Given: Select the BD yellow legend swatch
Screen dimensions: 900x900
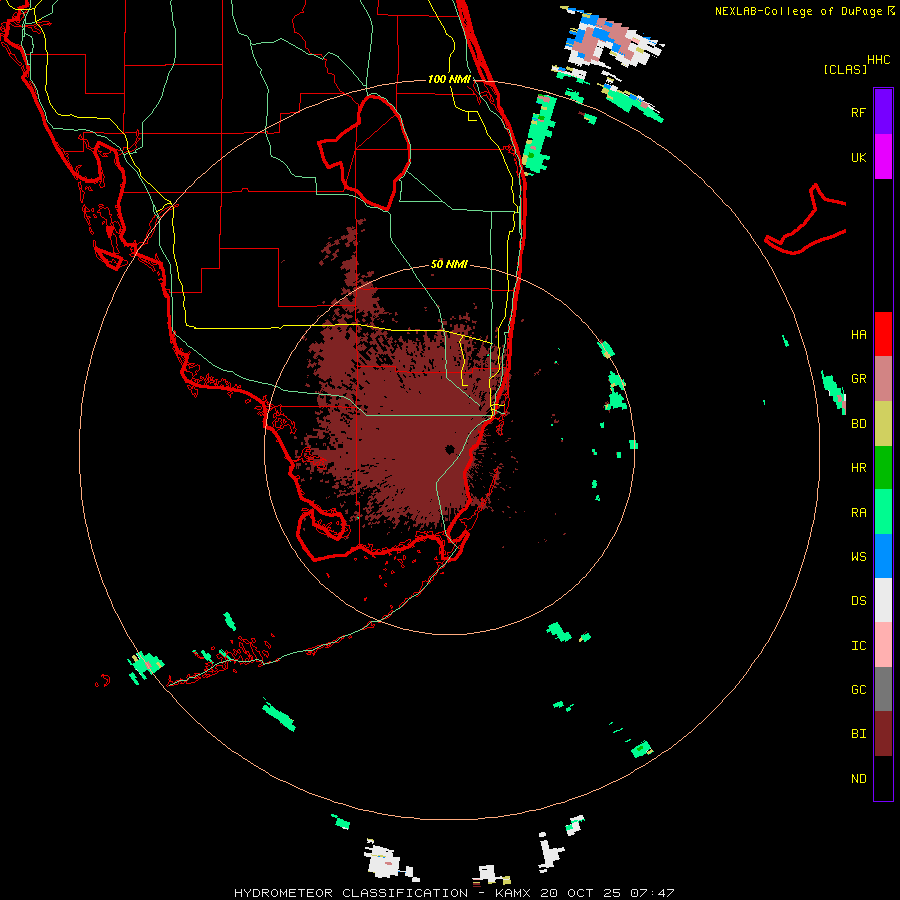Looking at the screenshot, I should tap(883, 424).
